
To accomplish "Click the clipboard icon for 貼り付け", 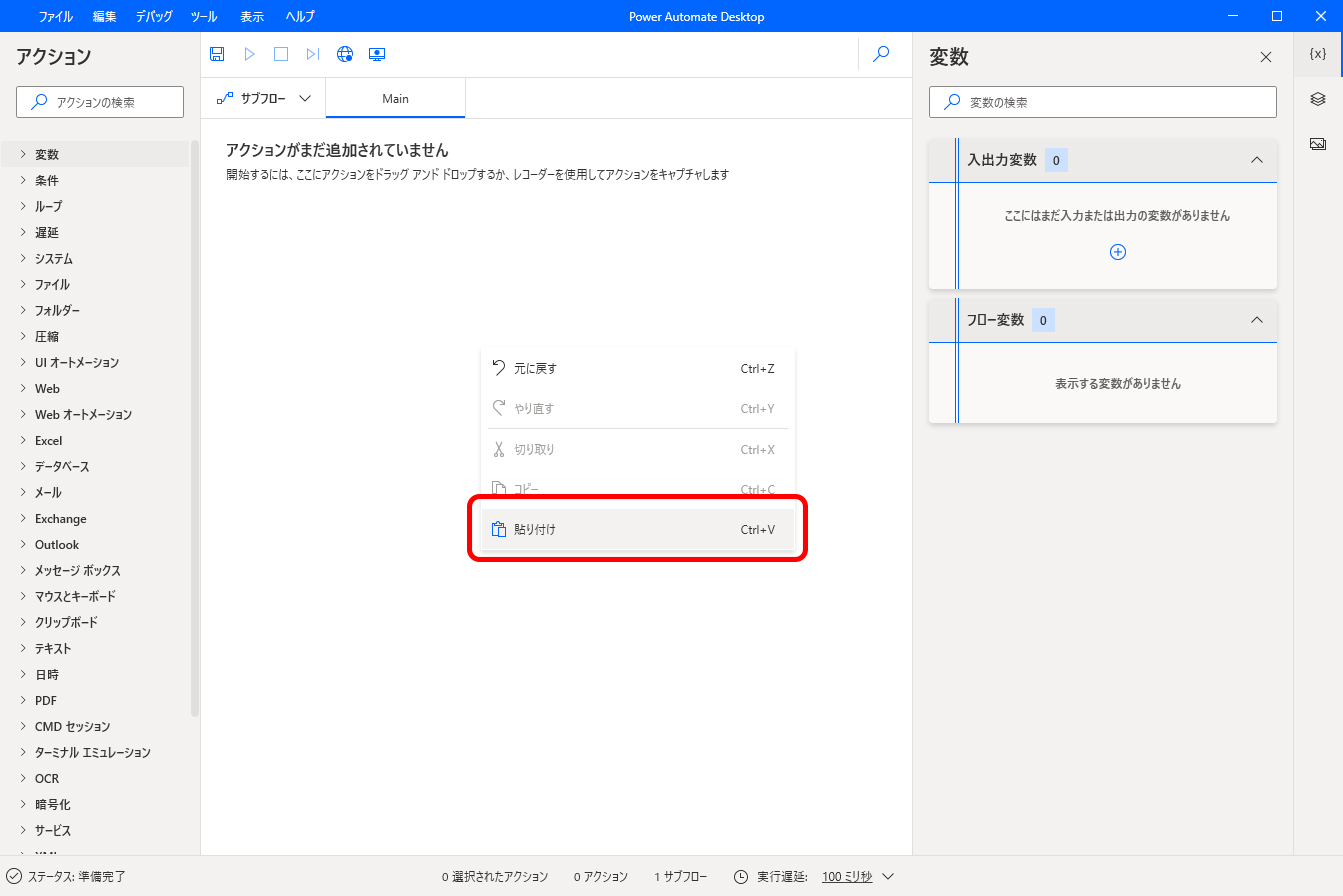I will (499, 529).
